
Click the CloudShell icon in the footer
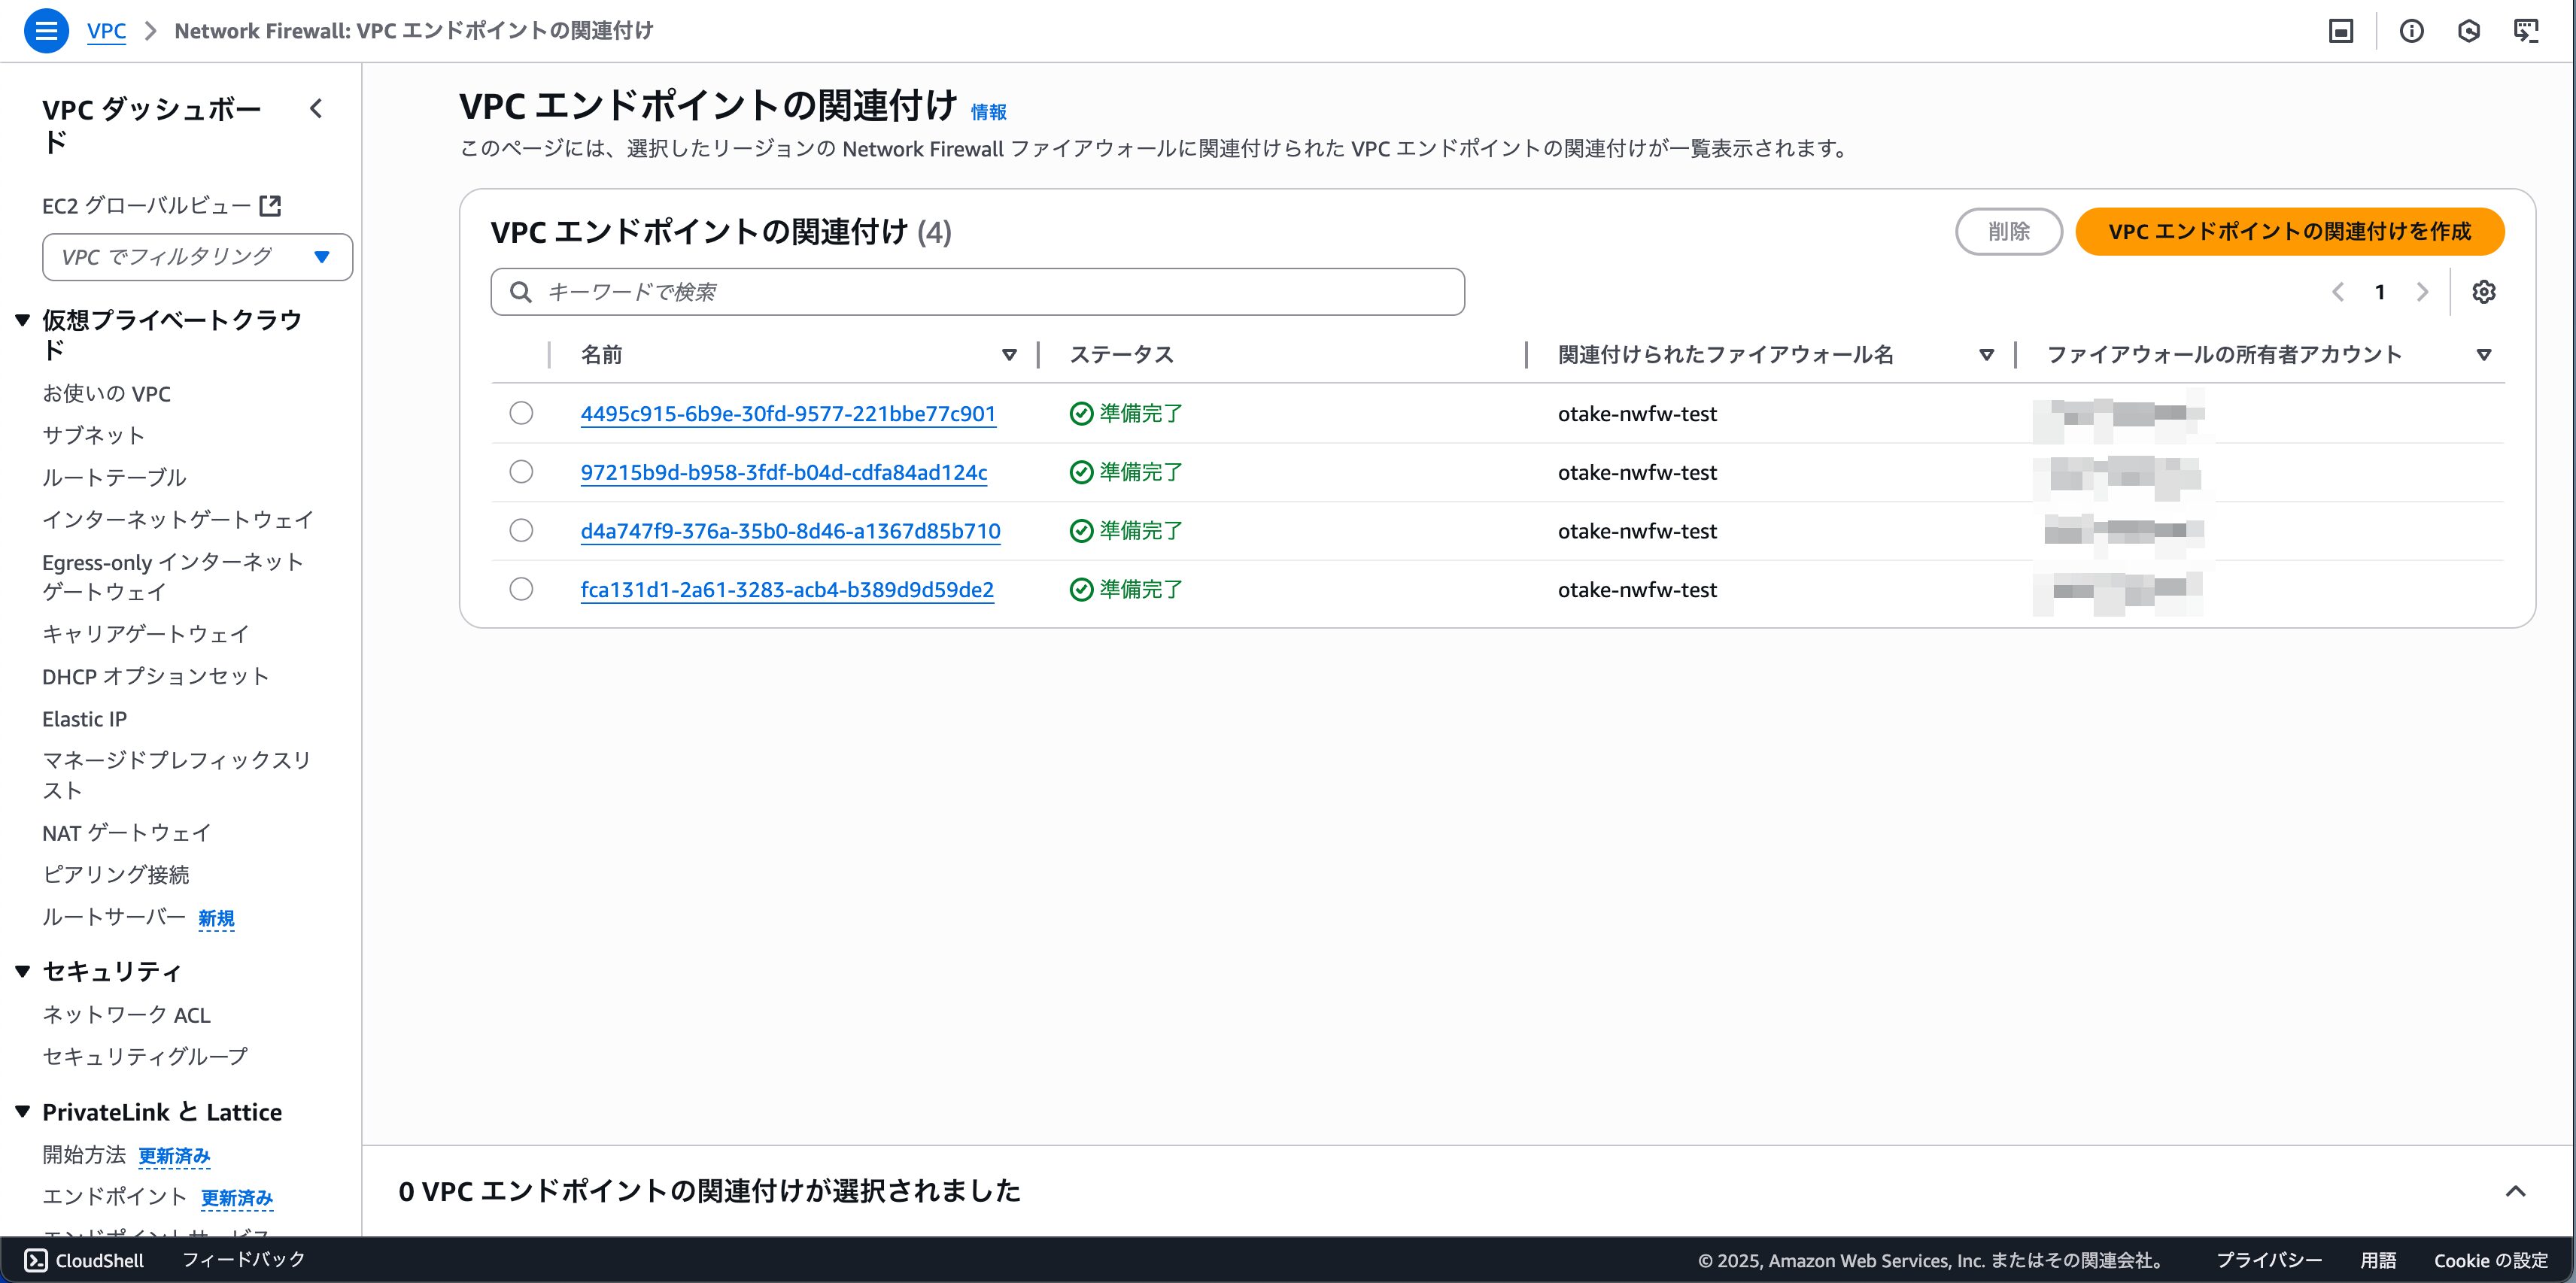[35, 1260]
